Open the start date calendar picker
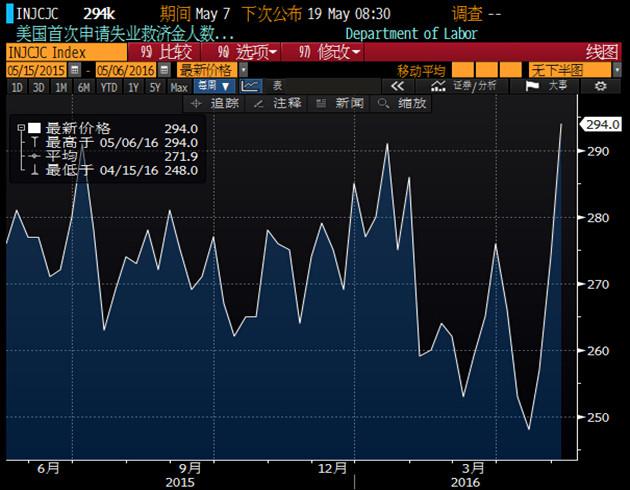630x490 pixels. coord(75,70)
